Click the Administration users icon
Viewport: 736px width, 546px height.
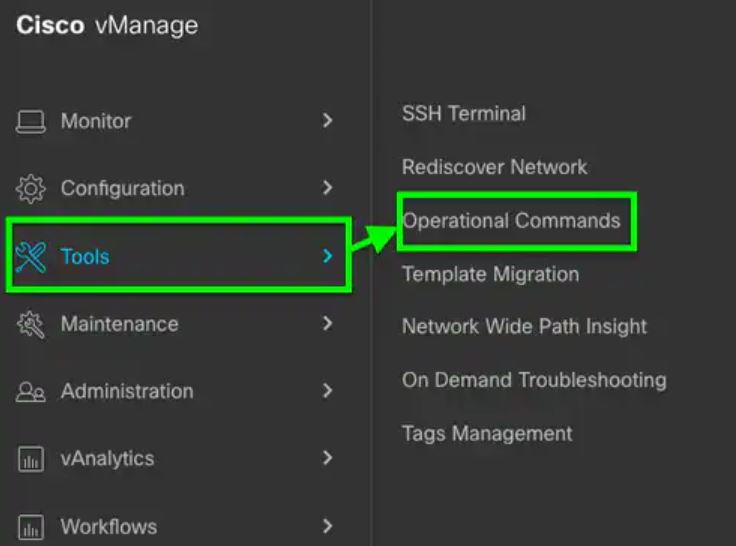31,392
